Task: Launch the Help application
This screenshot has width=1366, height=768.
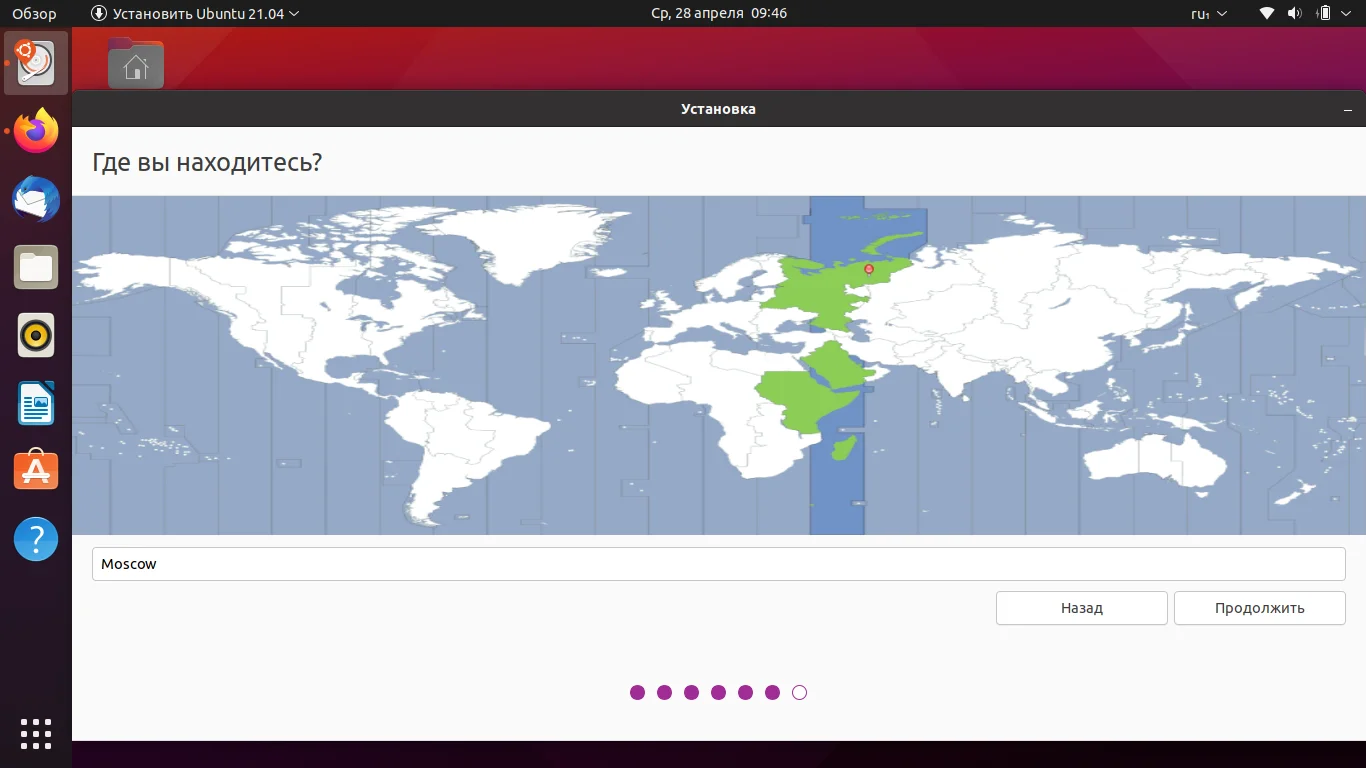Action: point(35,538)
